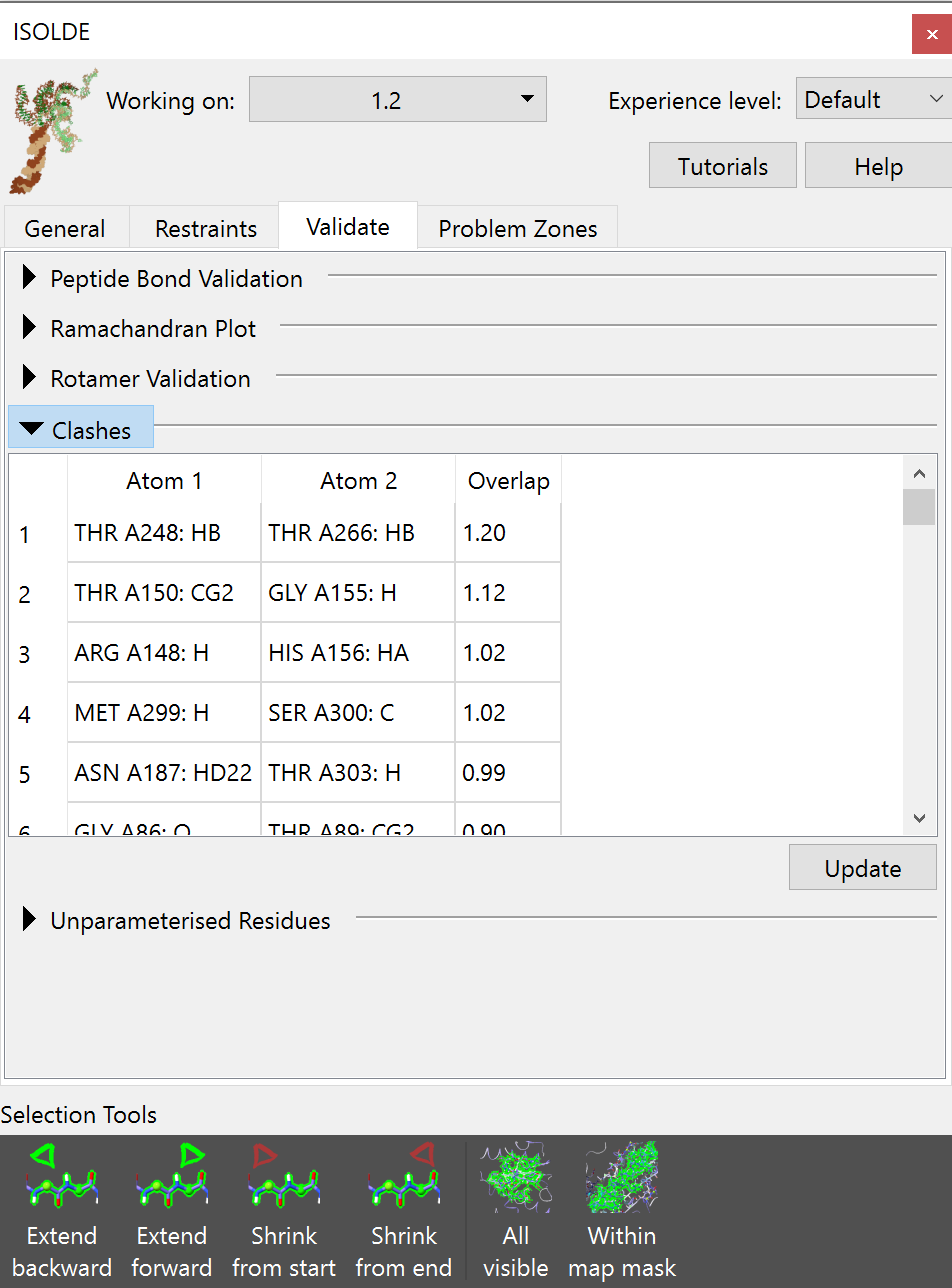Select clash cell MET A299: H

tap(164, 712)
